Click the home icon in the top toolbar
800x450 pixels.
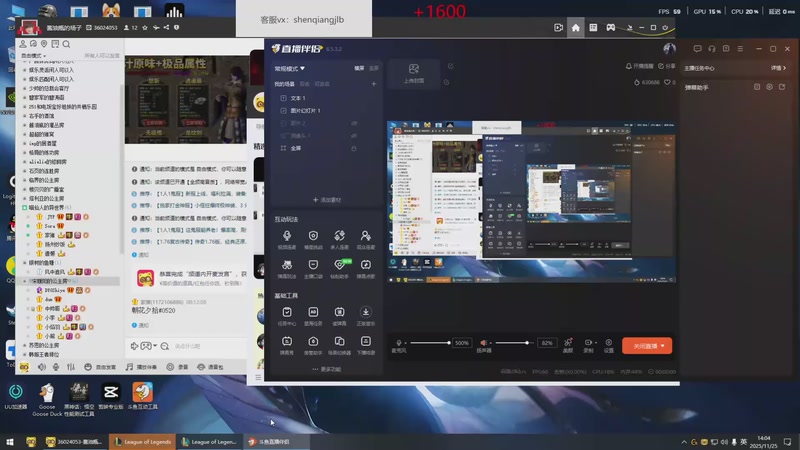576,28
